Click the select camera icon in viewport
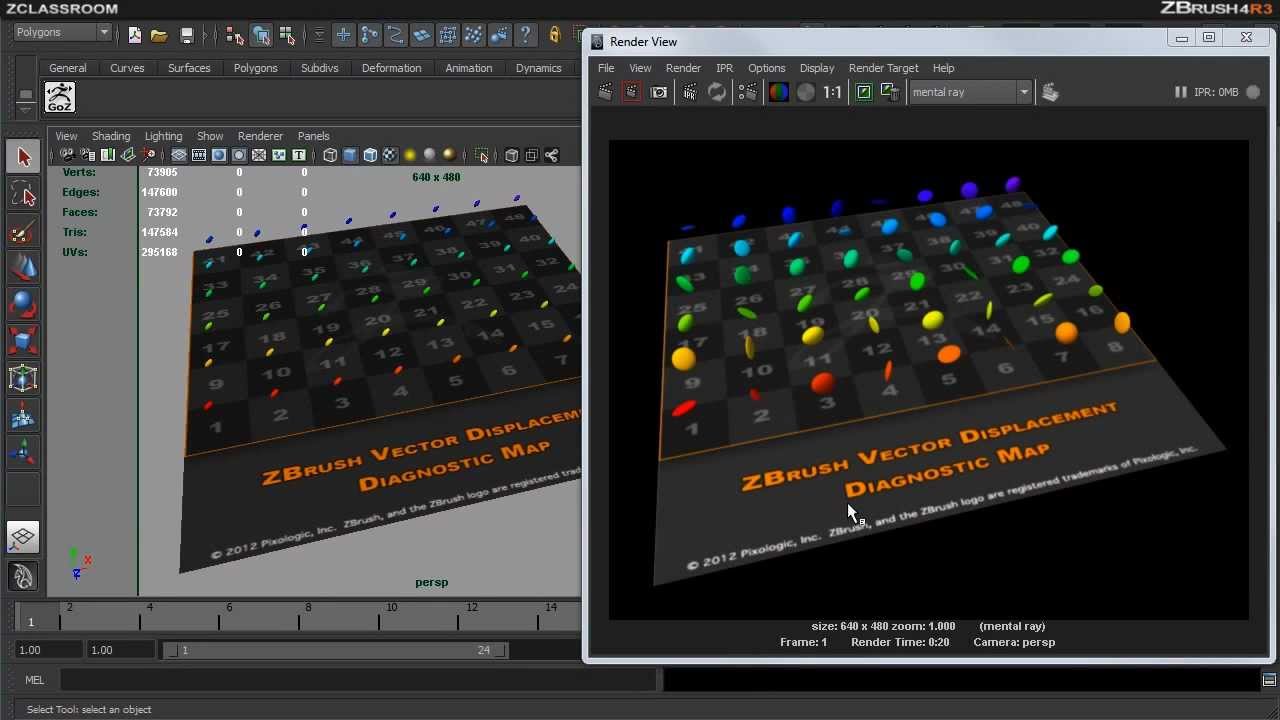The image size is (1280, 720). pos(67,155)
